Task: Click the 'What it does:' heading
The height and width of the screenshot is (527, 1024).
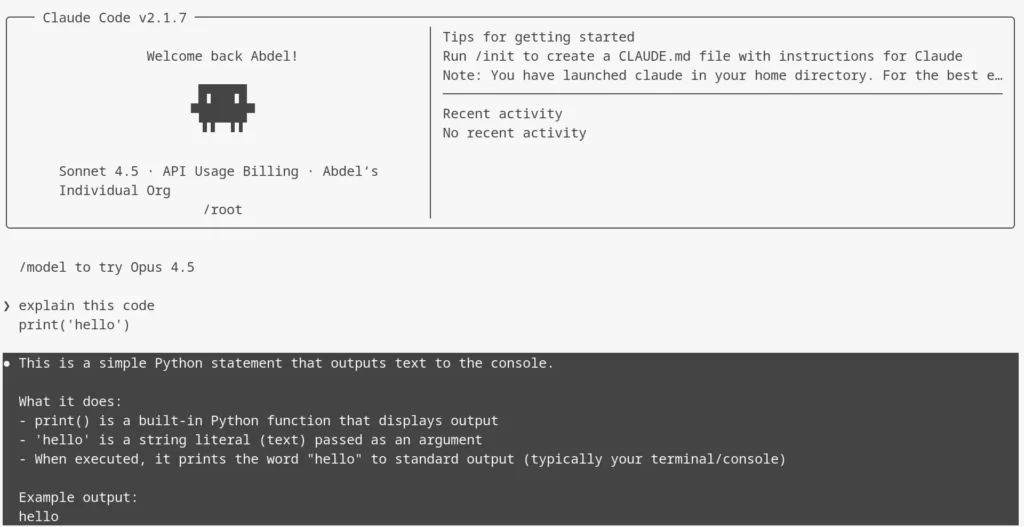Action: 70,401
